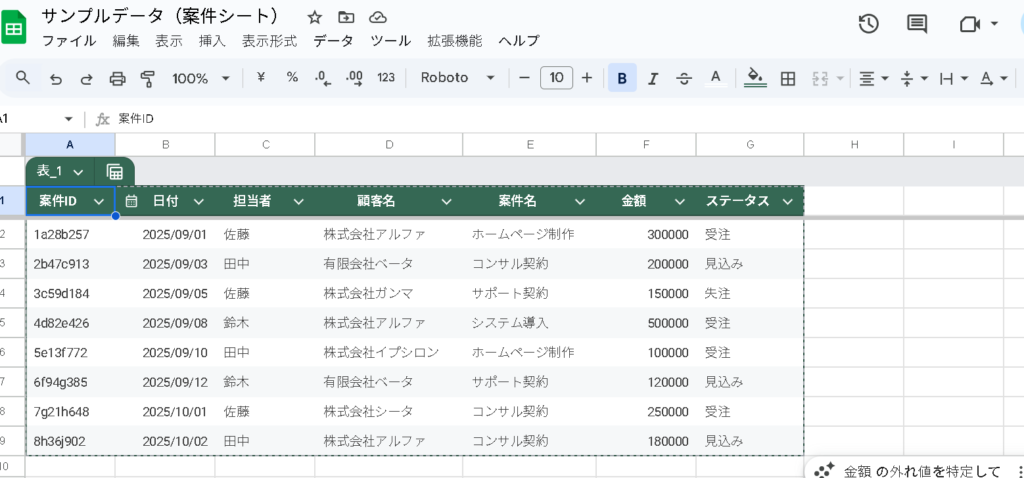Toggle bold formatting button

click(x=622, y=78)
